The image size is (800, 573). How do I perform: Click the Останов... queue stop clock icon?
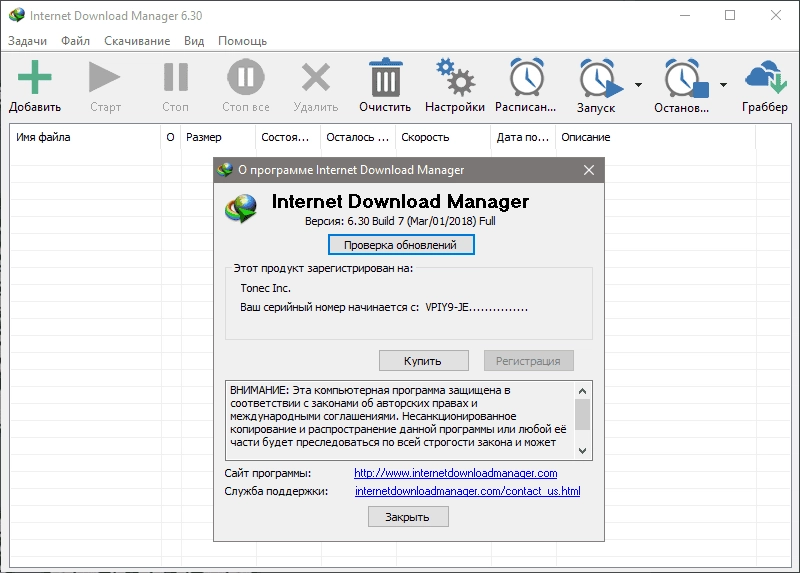click(686, 78)
